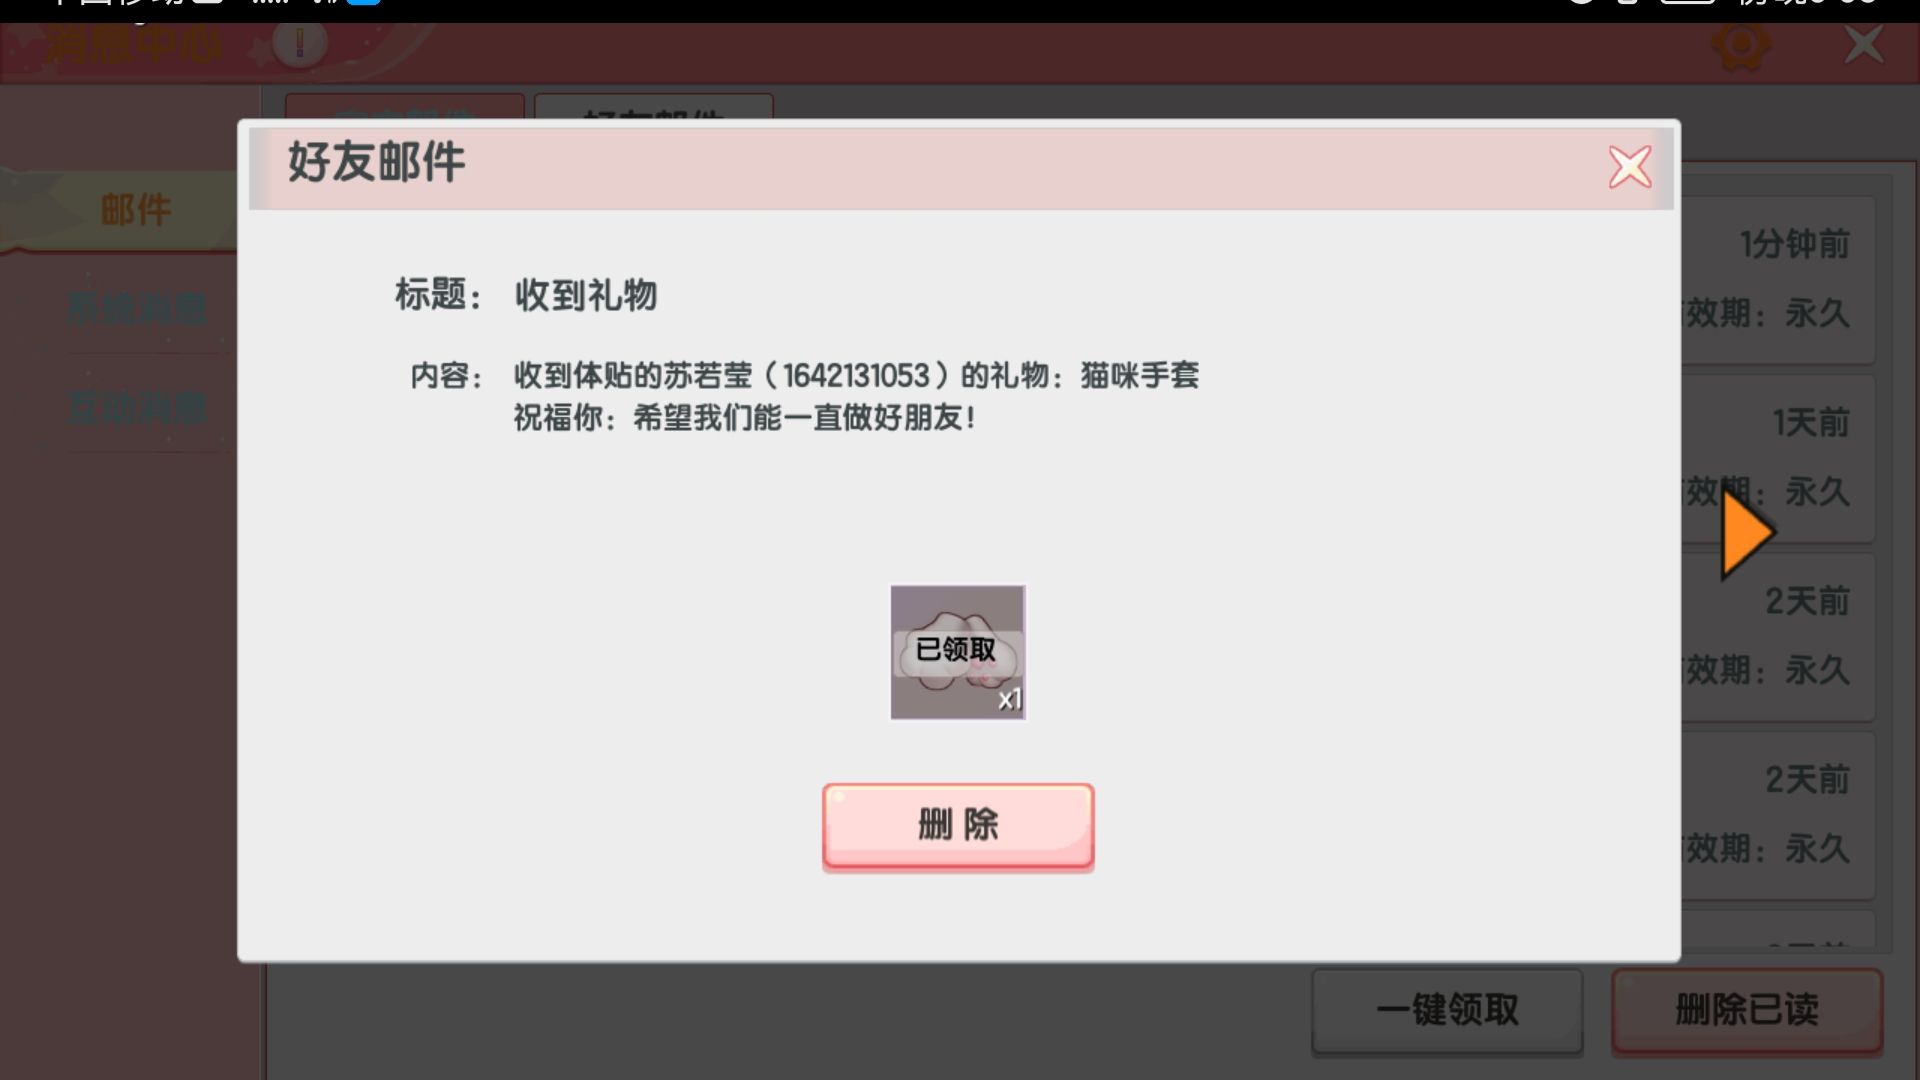Click the 删除 button in the dialog
The image size is (1920, 1080).
(x=957, y=826)
